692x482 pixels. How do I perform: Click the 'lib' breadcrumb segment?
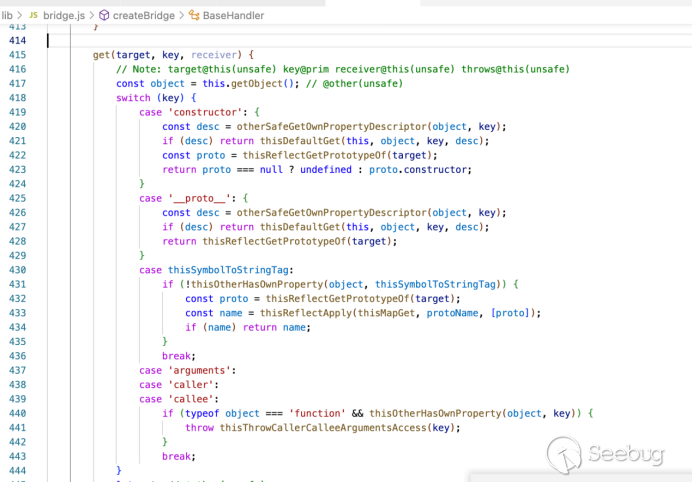point(7,15)
